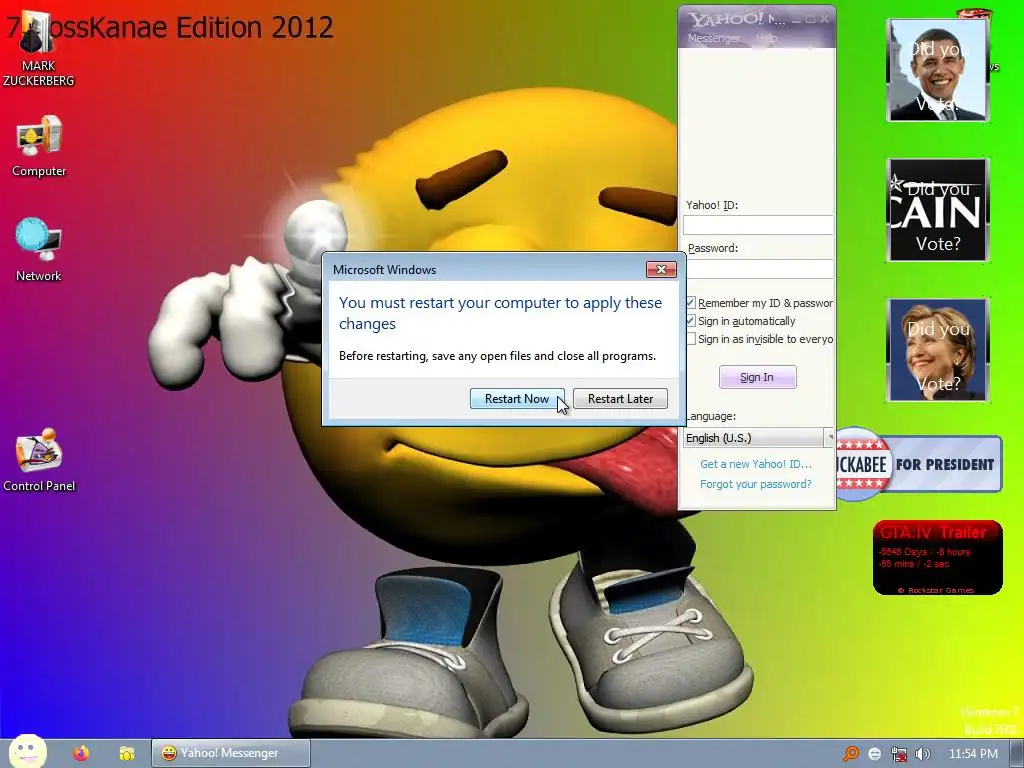The width and height of the screenshot is (1024, 768).
Task: Click the Obama Did you Vote gadget
Action: [x=938, y=70]
